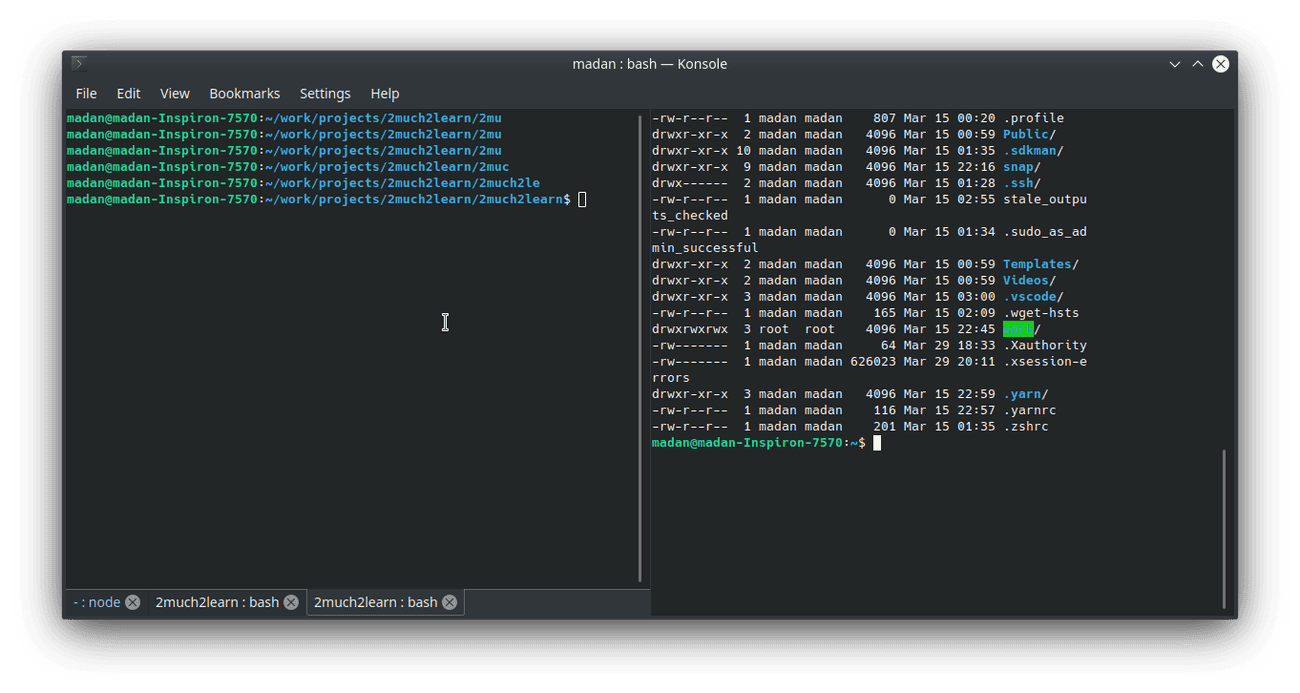Maximize the Konsole window
Viewport: 1300px width, 693px height.
1197,64
